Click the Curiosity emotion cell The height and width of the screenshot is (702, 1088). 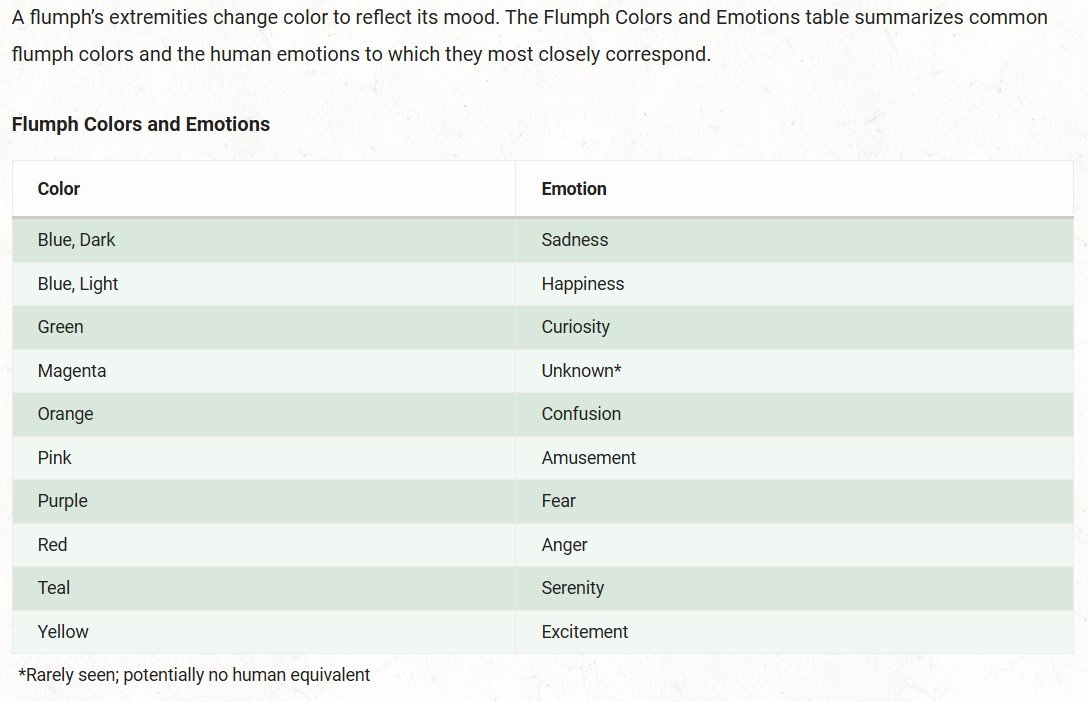[794, 327]
